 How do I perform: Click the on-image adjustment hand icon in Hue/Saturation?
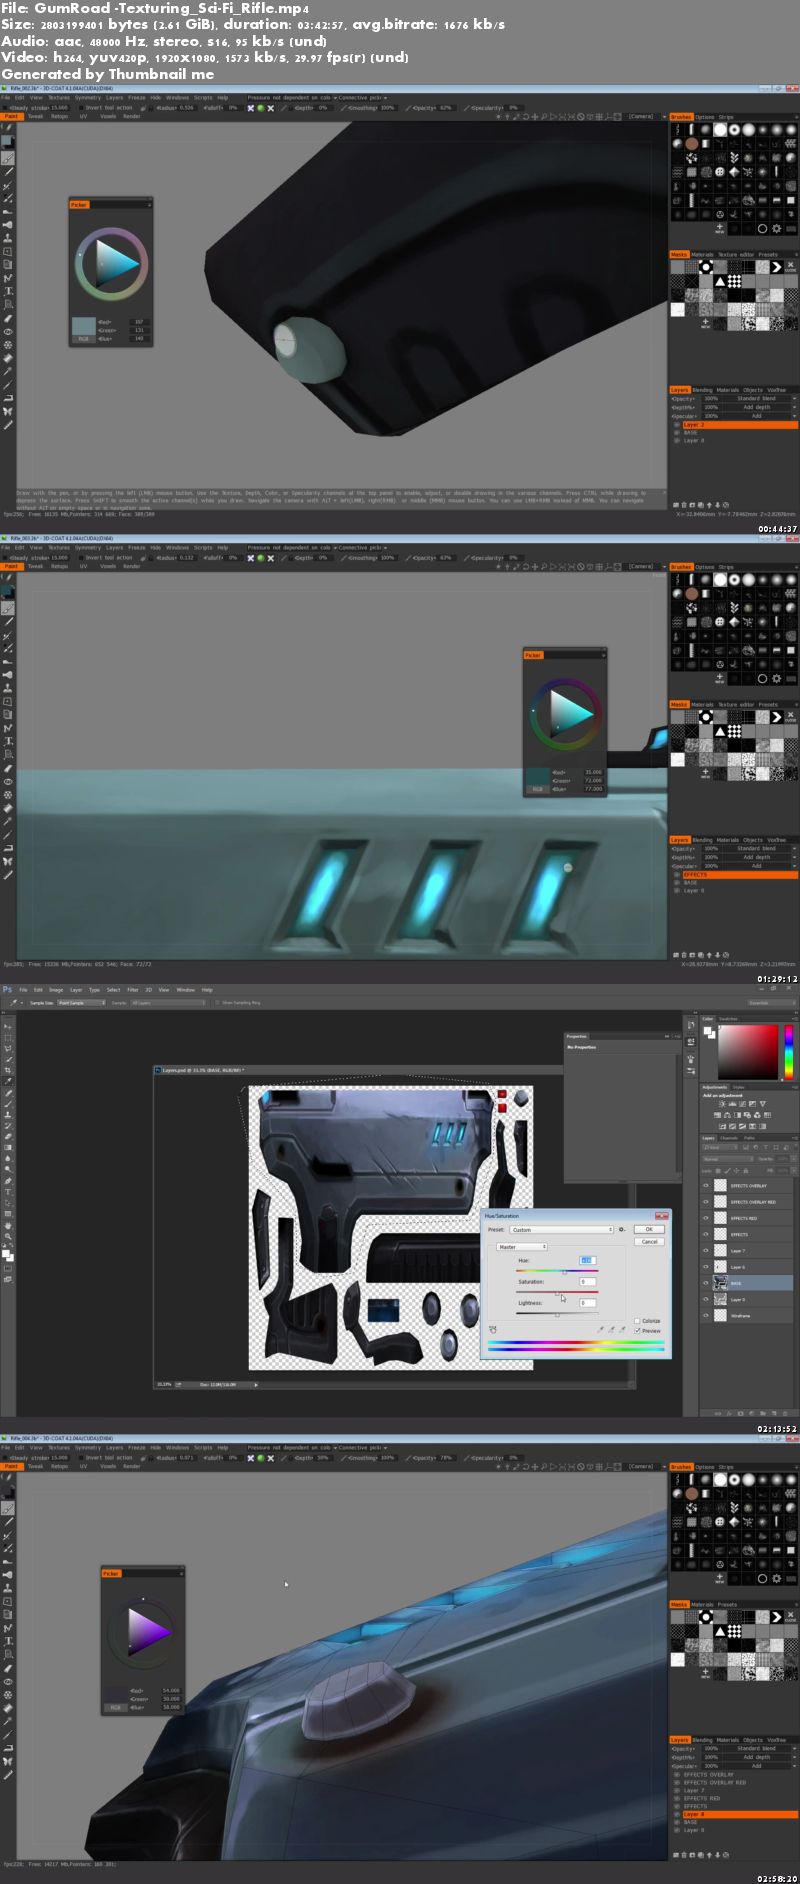click(492, 1329)
